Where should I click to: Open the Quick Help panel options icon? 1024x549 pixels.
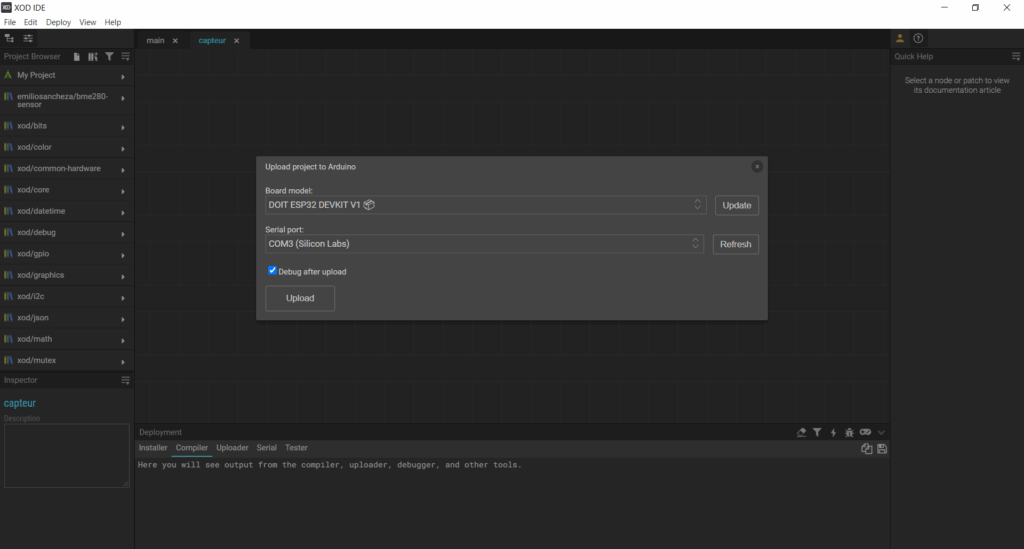(1016, 57)
